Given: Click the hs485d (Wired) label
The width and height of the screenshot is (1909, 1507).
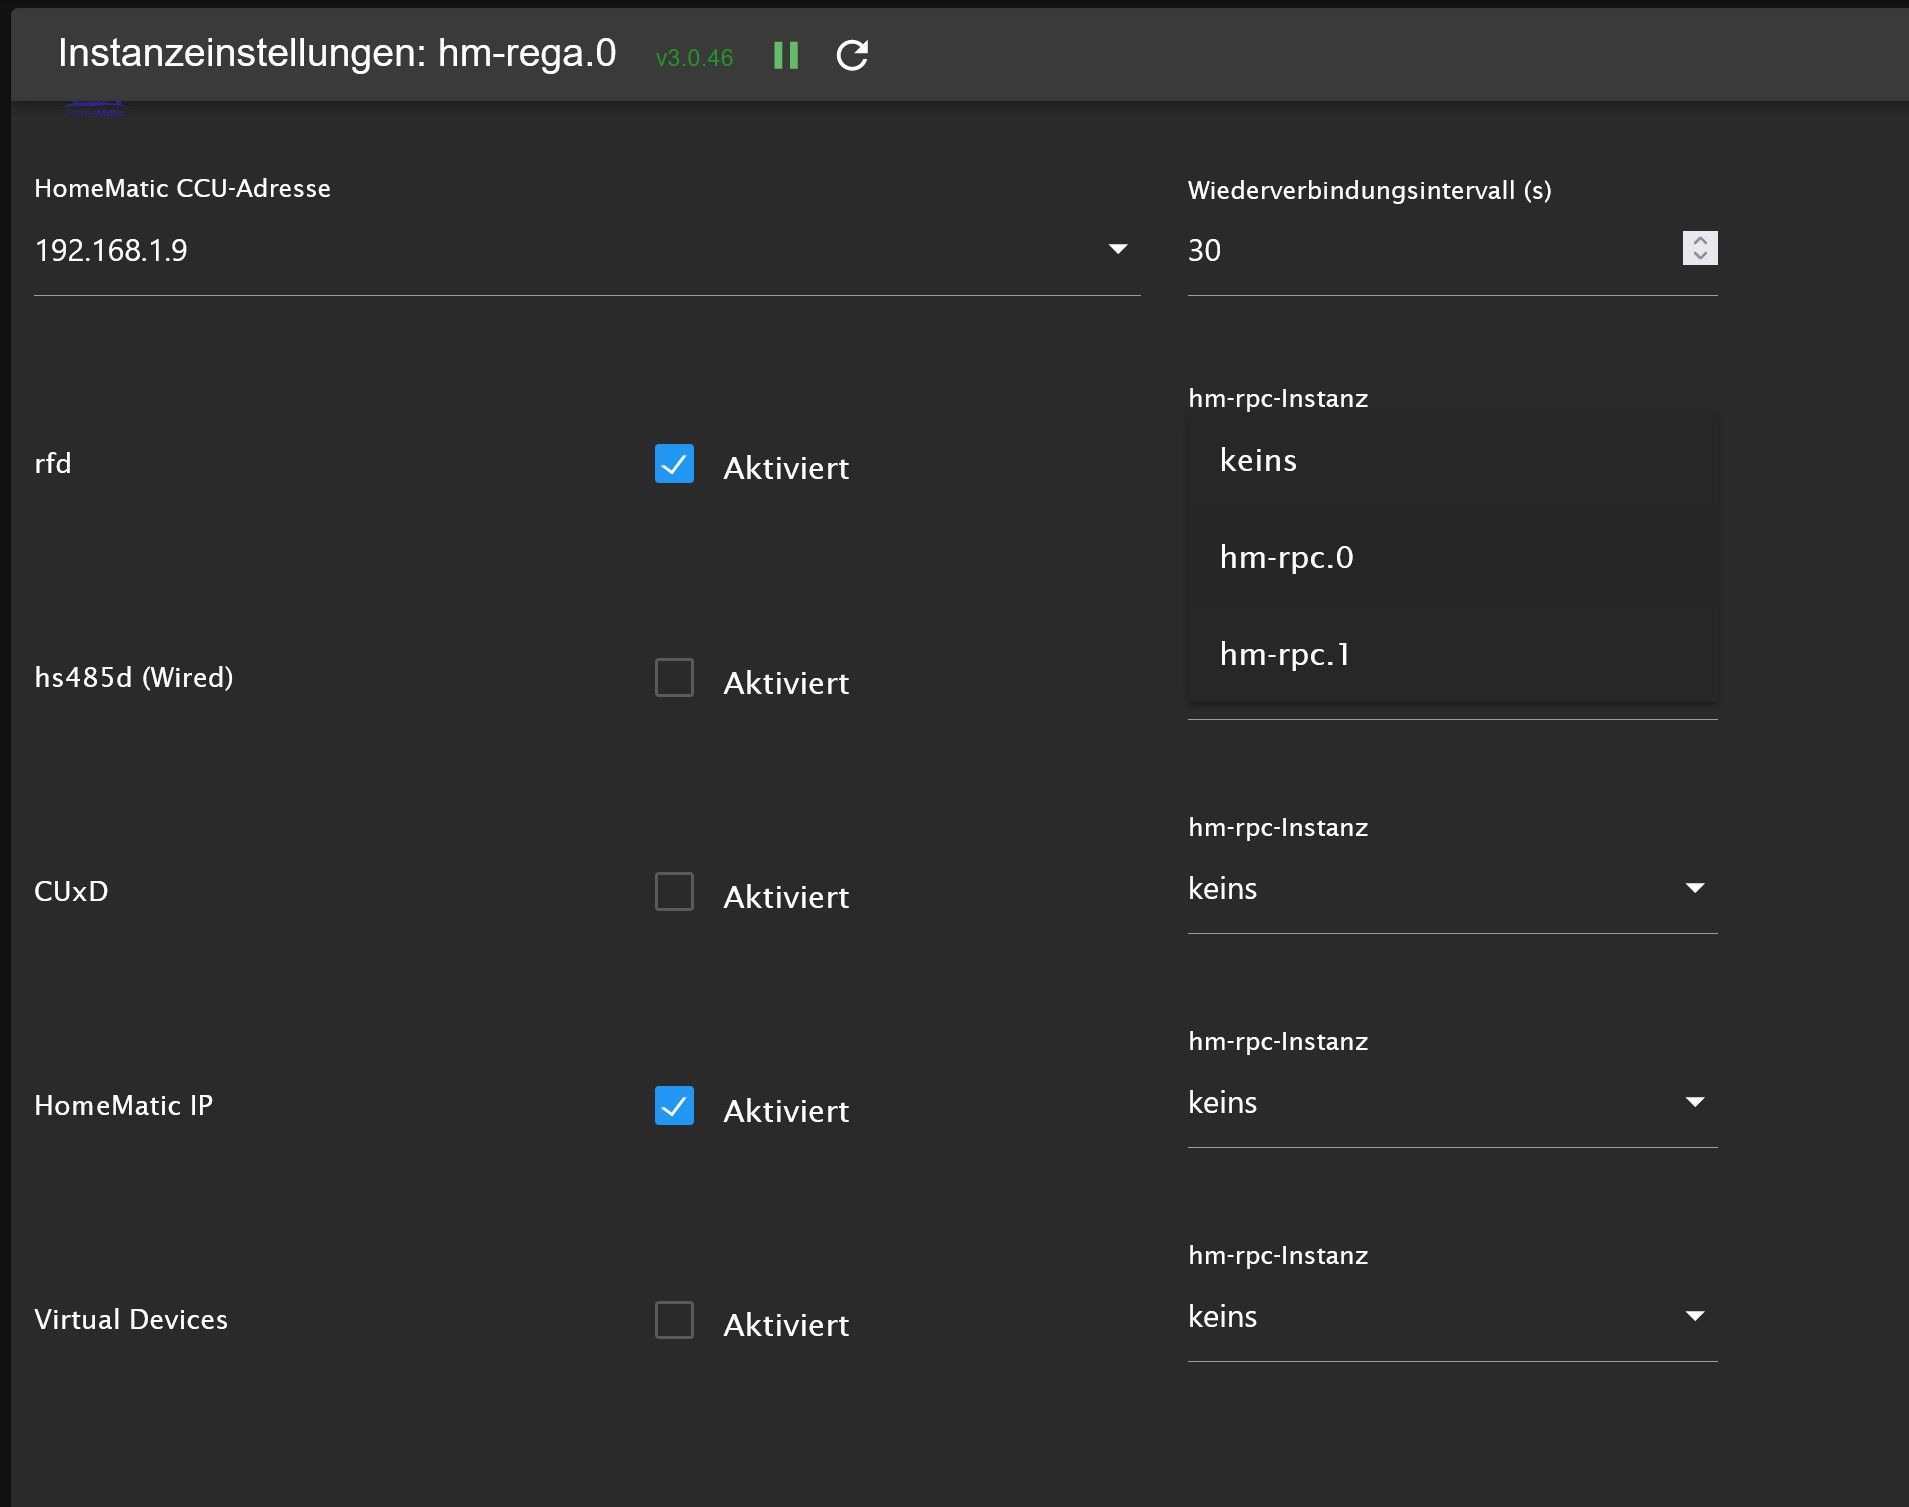Looking at the screenshot, I should (134, 678).
